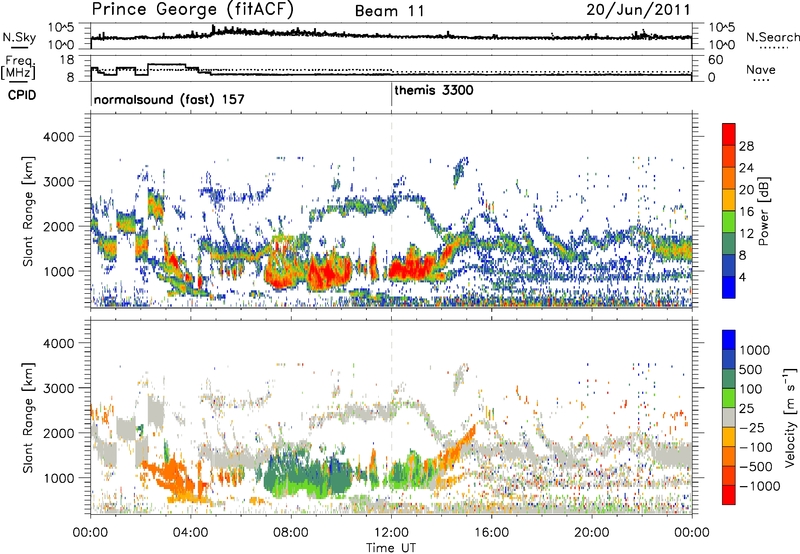Image resolution: width=800 pixels, height=554 pixels.
Task: Click the '-500' Velocity colorbar tick value
Action: point(756,466)
